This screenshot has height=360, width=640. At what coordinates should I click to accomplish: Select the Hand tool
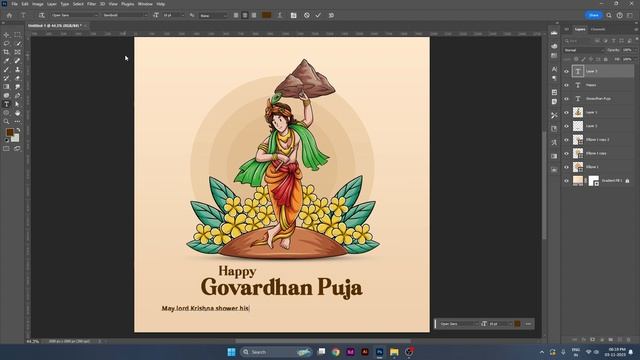[17, 113]
